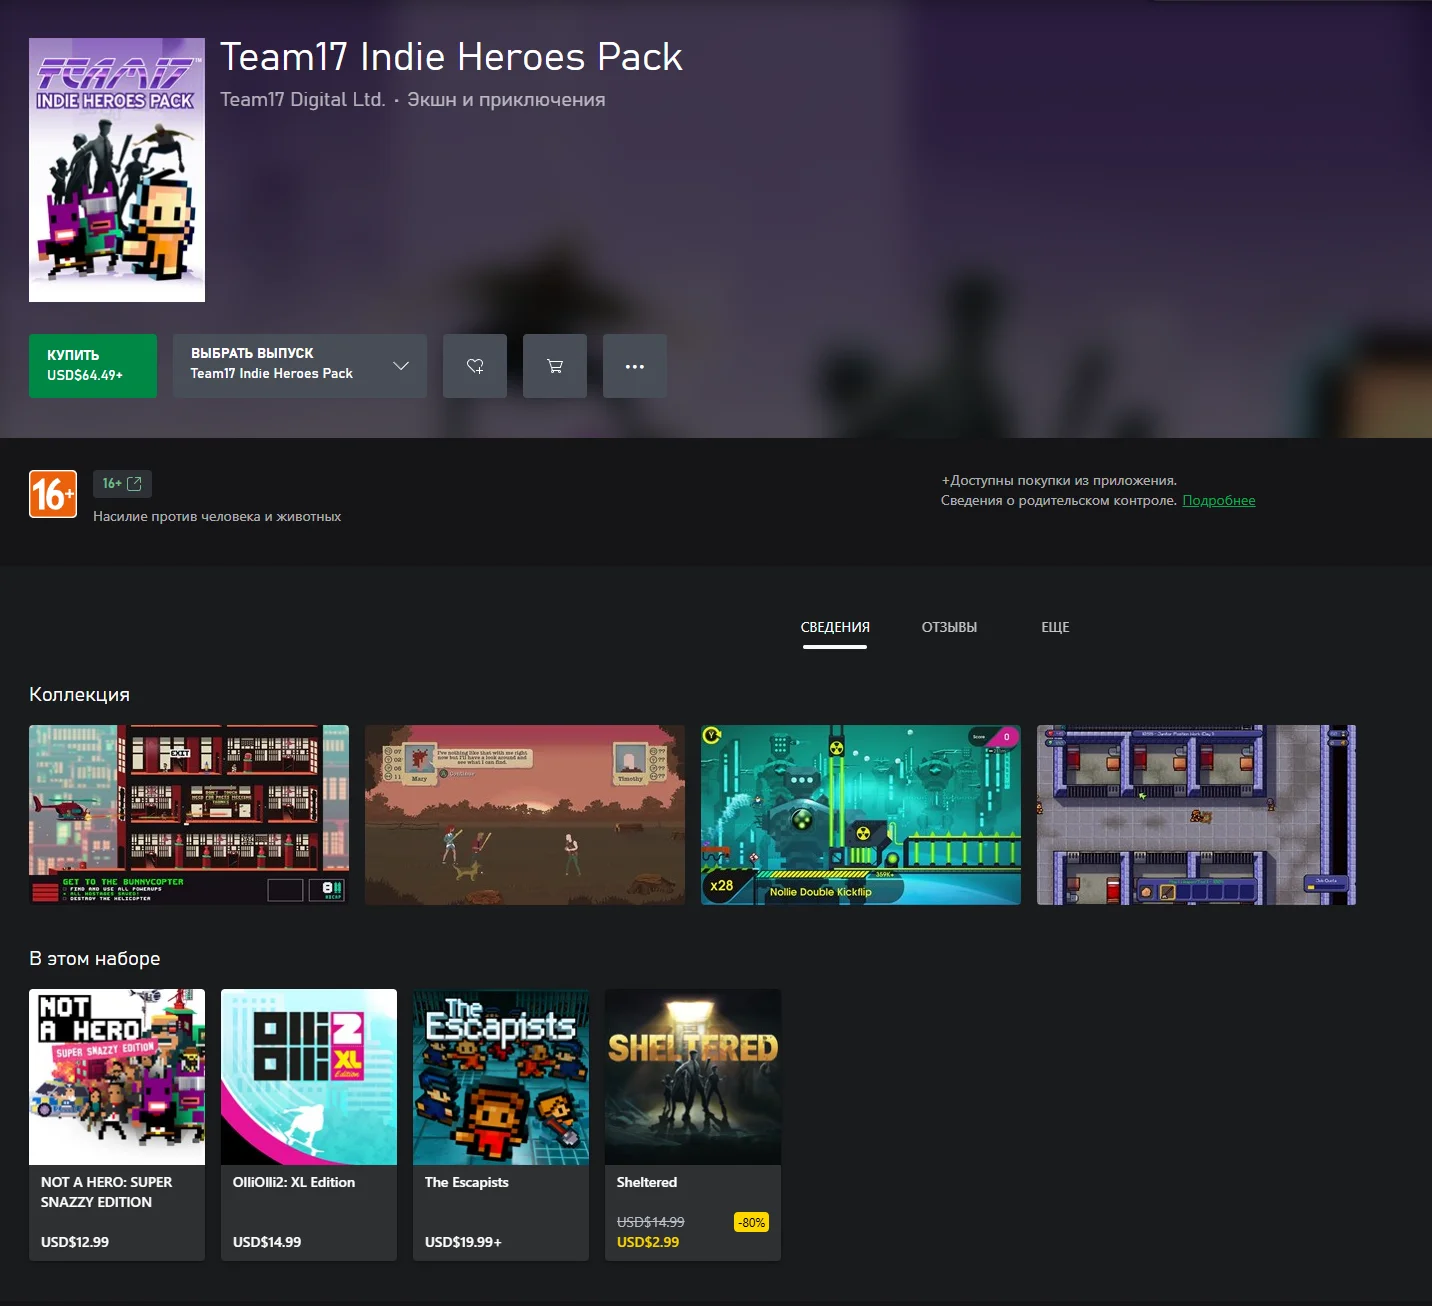1432x1306 pixels.
Task: Click the orange 16+ age rating badge
Action: pyautogui.click(x=53, y=494)
